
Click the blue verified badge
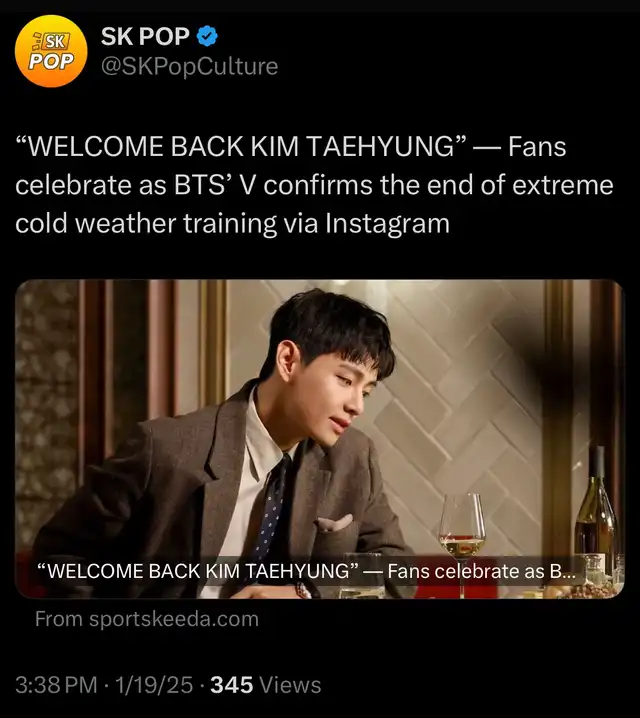207,37
